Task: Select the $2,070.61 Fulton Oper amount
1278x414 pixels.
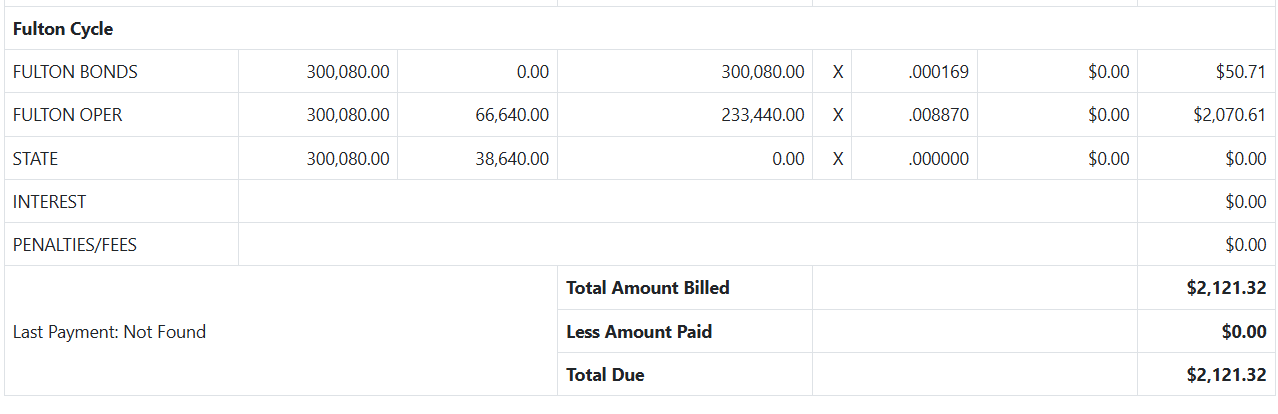Action: point(1229,115)
